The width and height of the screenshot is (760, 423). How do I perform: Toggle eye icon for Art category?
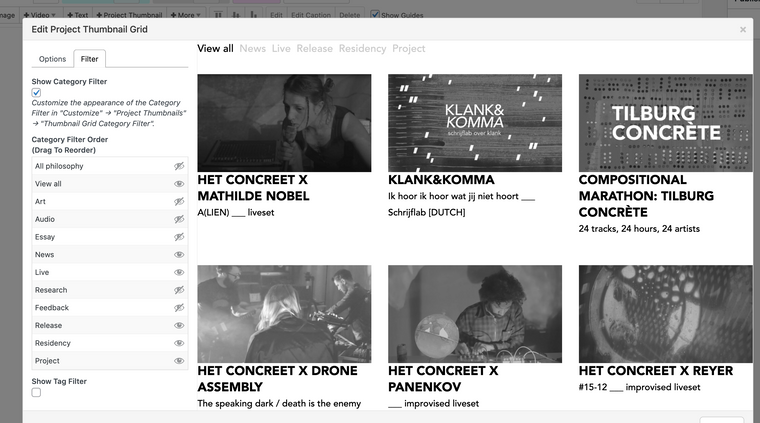179,202
